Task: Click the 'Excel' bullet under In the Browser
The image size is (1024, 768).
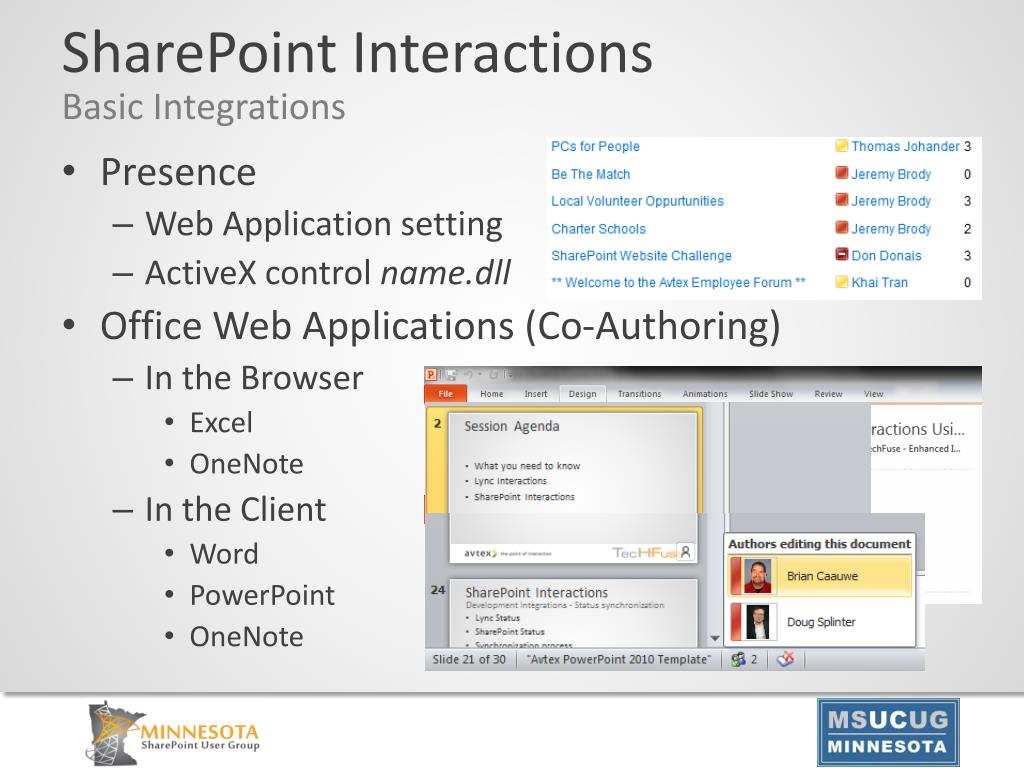Action: [x=221, y=423]
